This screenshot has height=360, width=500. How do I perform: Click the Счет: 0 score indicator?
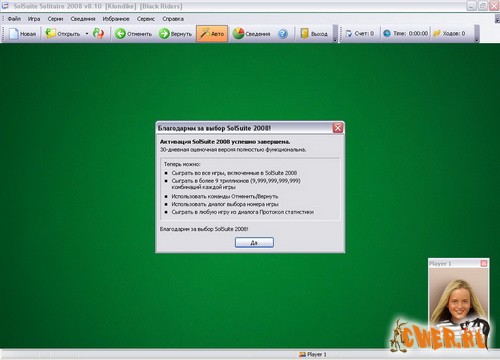tap(360, 34)
